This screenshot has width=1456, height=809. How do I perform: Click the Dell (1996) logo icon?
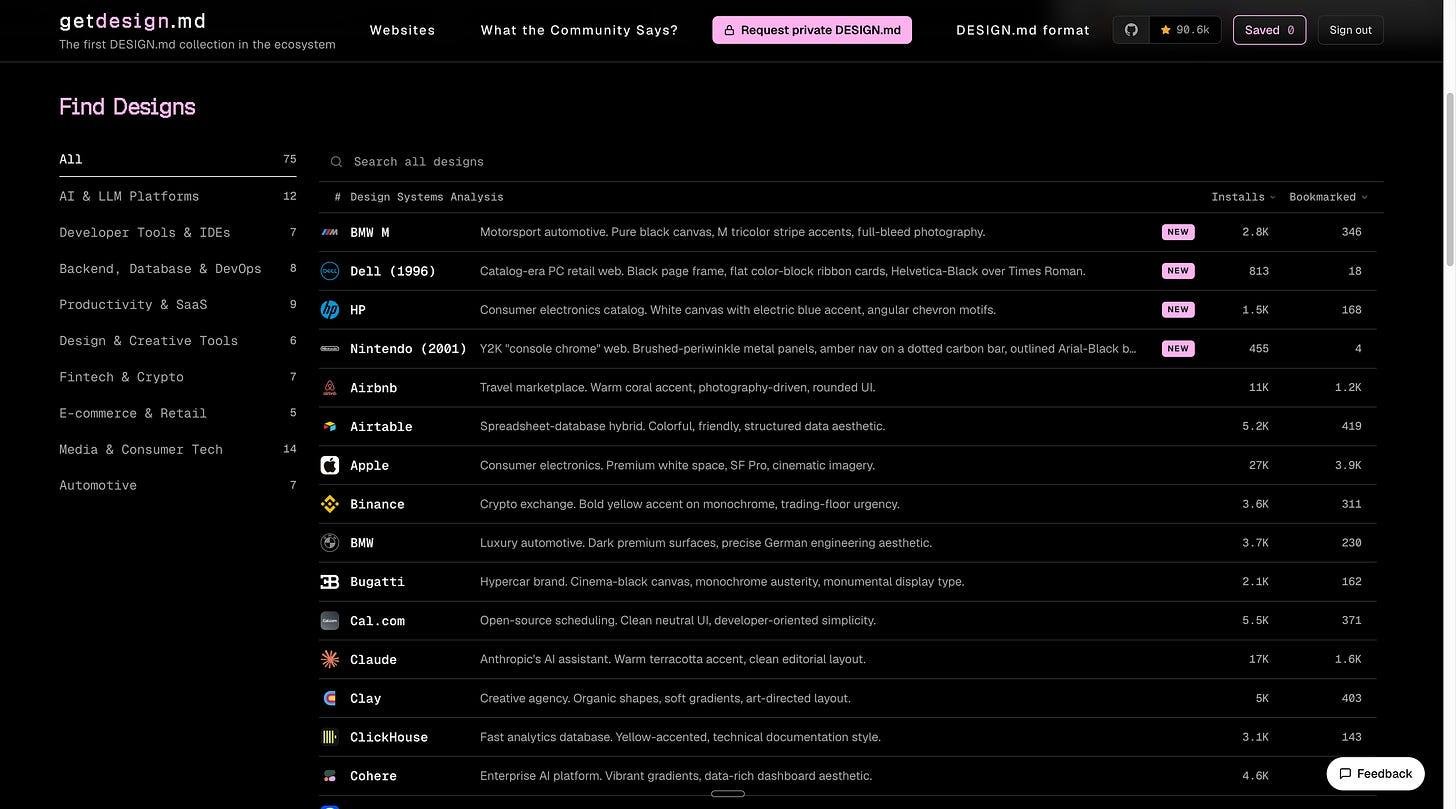(329, 271)
